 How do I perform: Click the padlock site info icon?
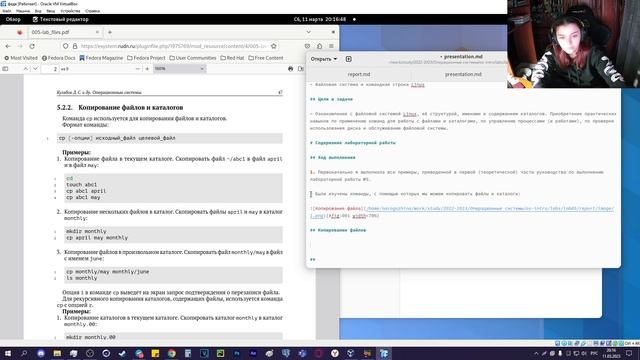[75, 46]
